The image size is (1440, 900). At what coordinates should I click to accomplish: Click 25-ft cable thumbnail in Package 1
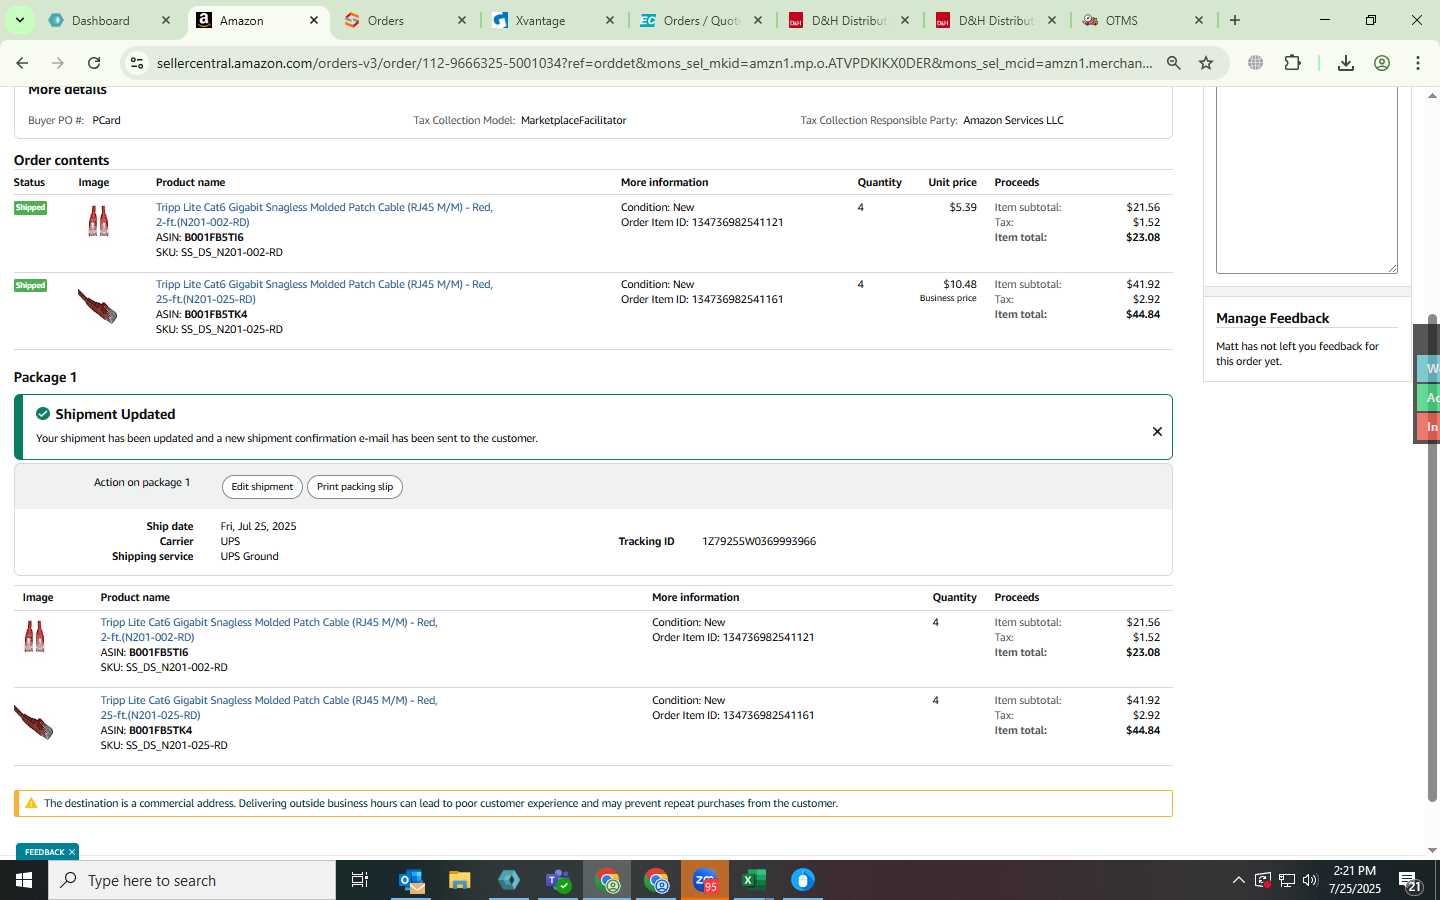33,722
